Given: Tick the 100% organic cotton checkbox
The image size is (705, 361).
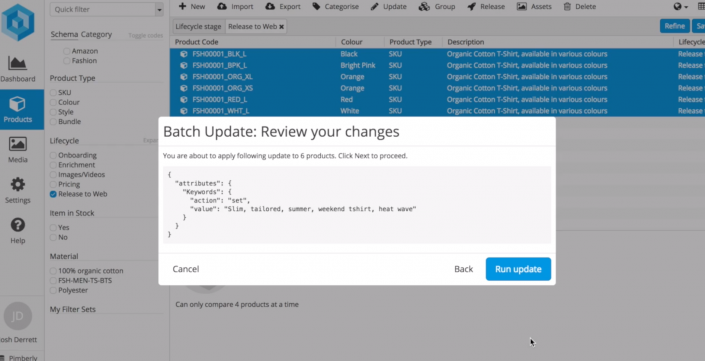Looking at the screenshot, I should click(53, 271).
